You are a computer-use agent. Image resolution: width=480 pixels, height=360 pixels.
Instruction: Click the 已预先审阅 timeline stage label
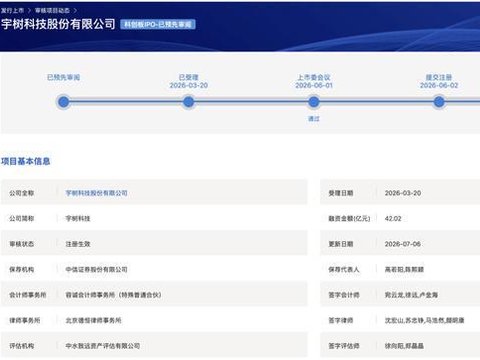63,77
